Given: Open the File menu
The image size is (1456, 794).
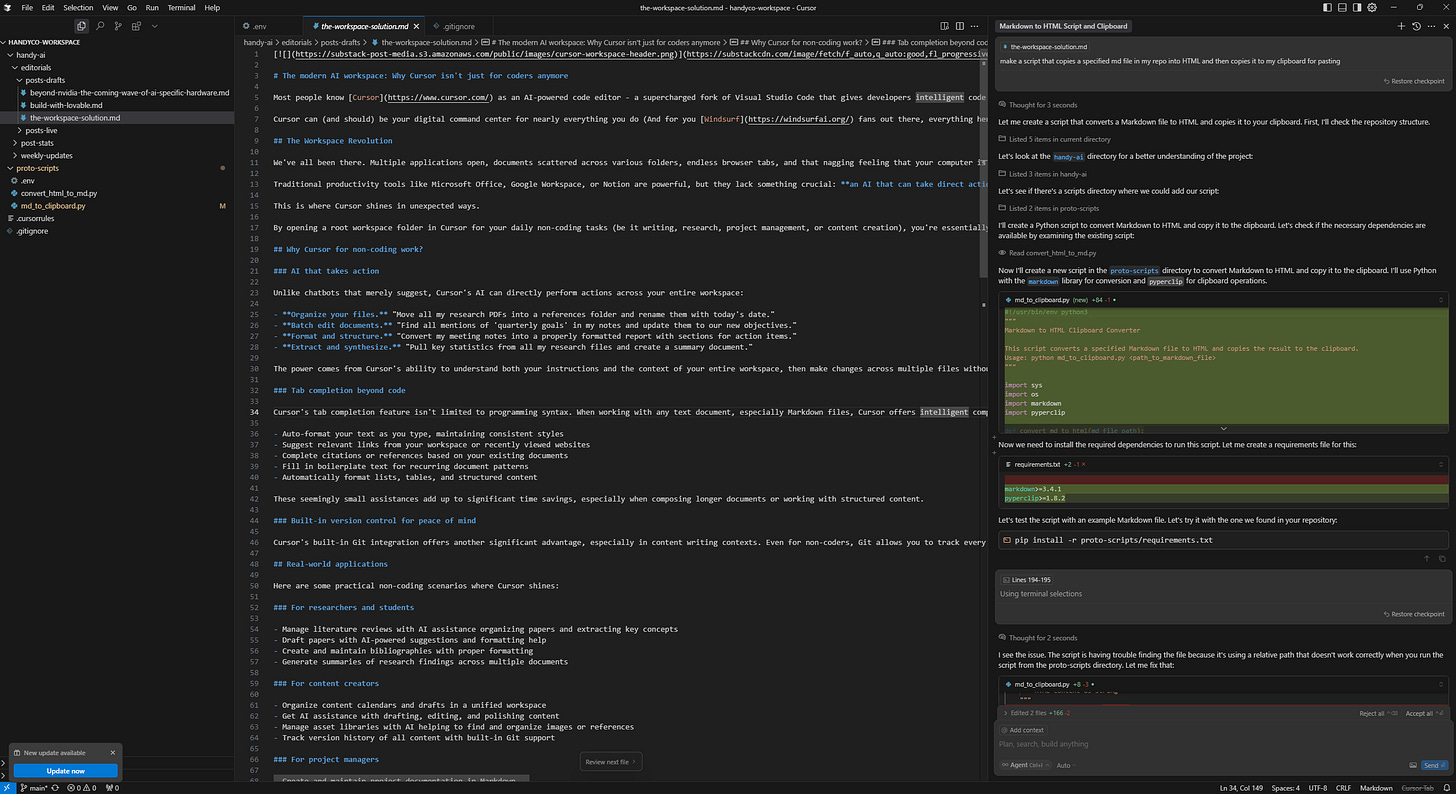Looking at the screenshot, I should [27, 7].
